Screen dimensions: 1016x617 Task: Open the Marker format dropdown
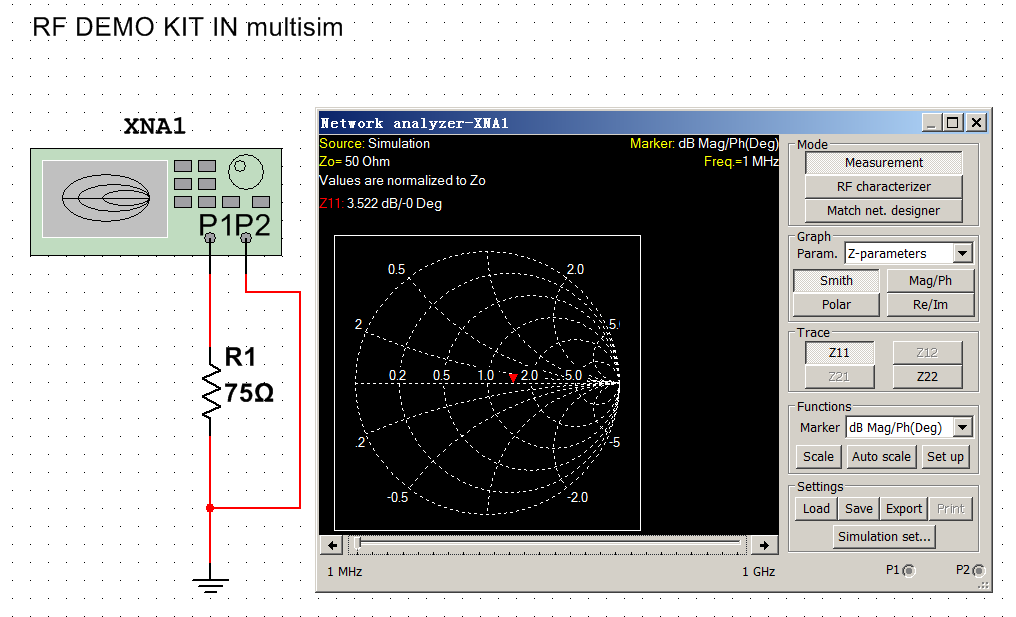[963, 427]
